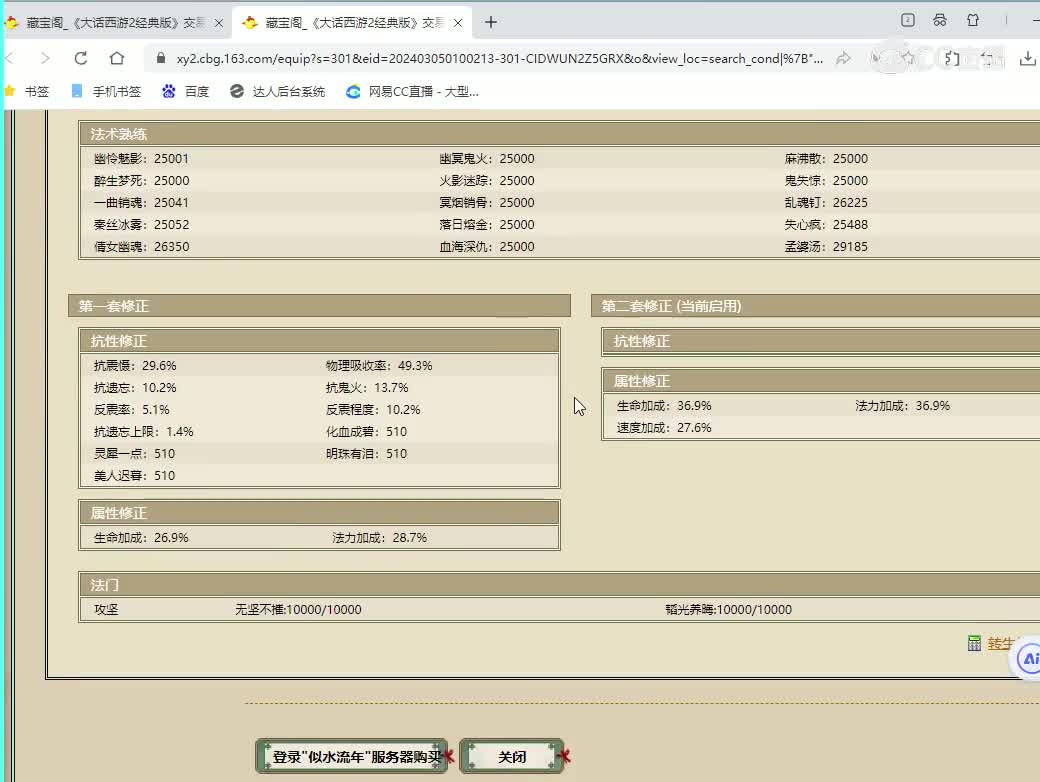Click the browser forward arrow
The width and height of the screenshot is (1040, 782).
click(x=45, y=58)
